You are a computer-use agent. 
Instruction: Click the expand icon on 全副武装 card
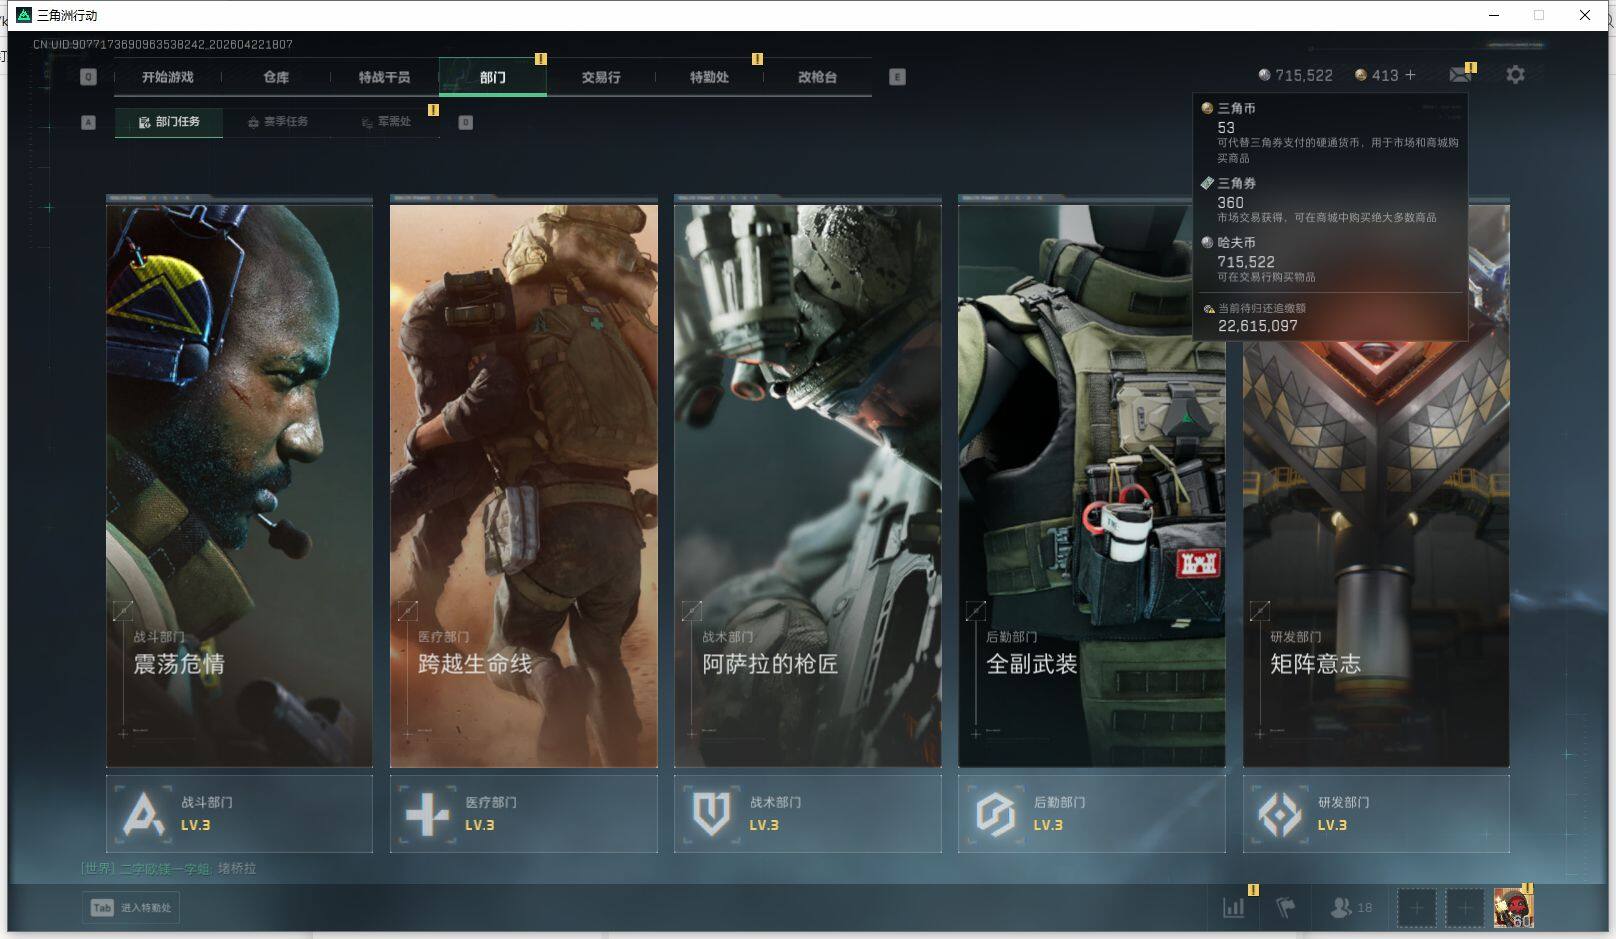pos(975,610)
